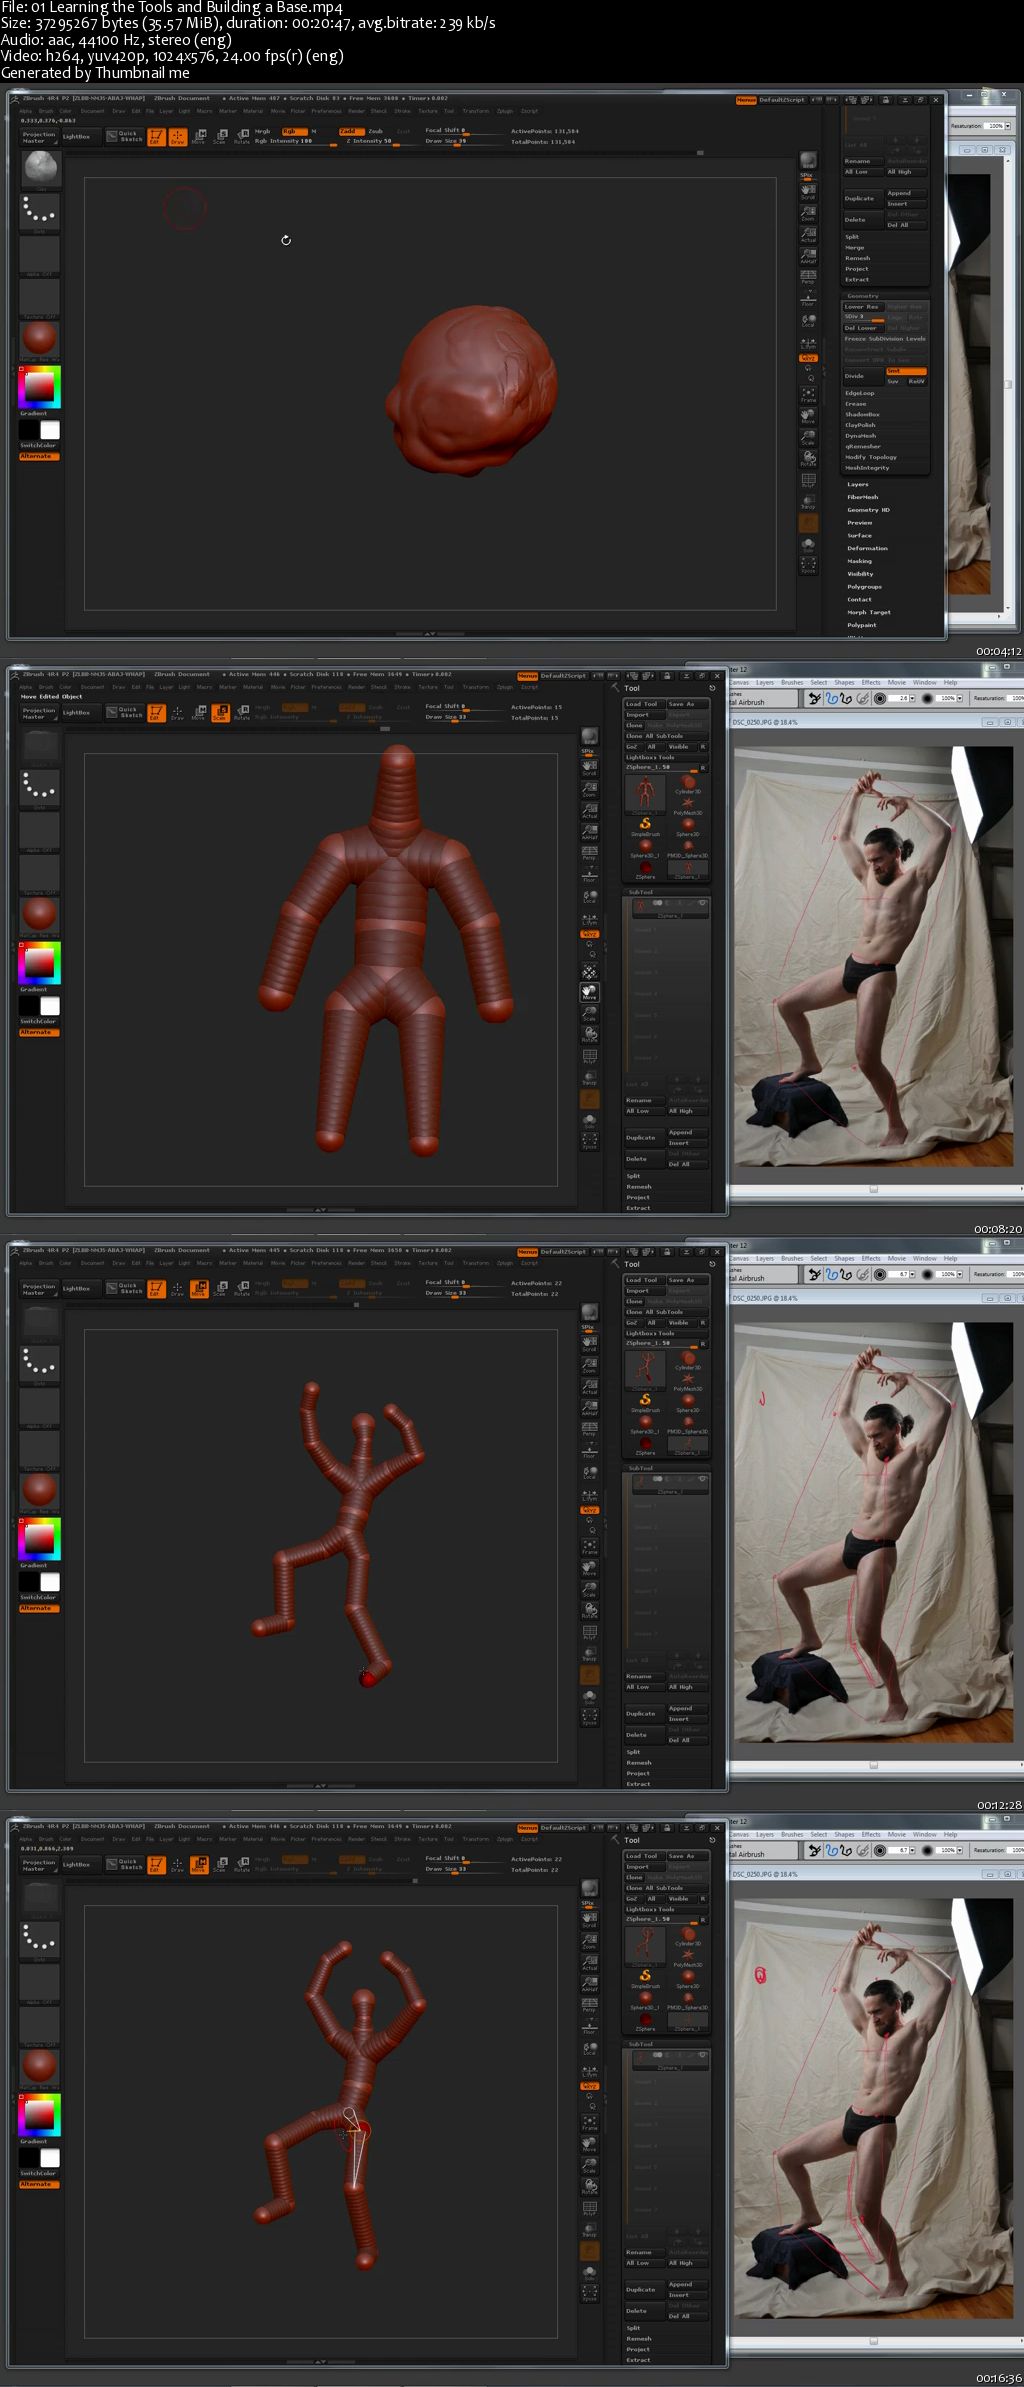In the 00:08:20 frame, select the ZSphere tool icon
Image resolution: width=1024 pixels, height=2387 pixels.
pyautogui.click(x=645, y=870)
